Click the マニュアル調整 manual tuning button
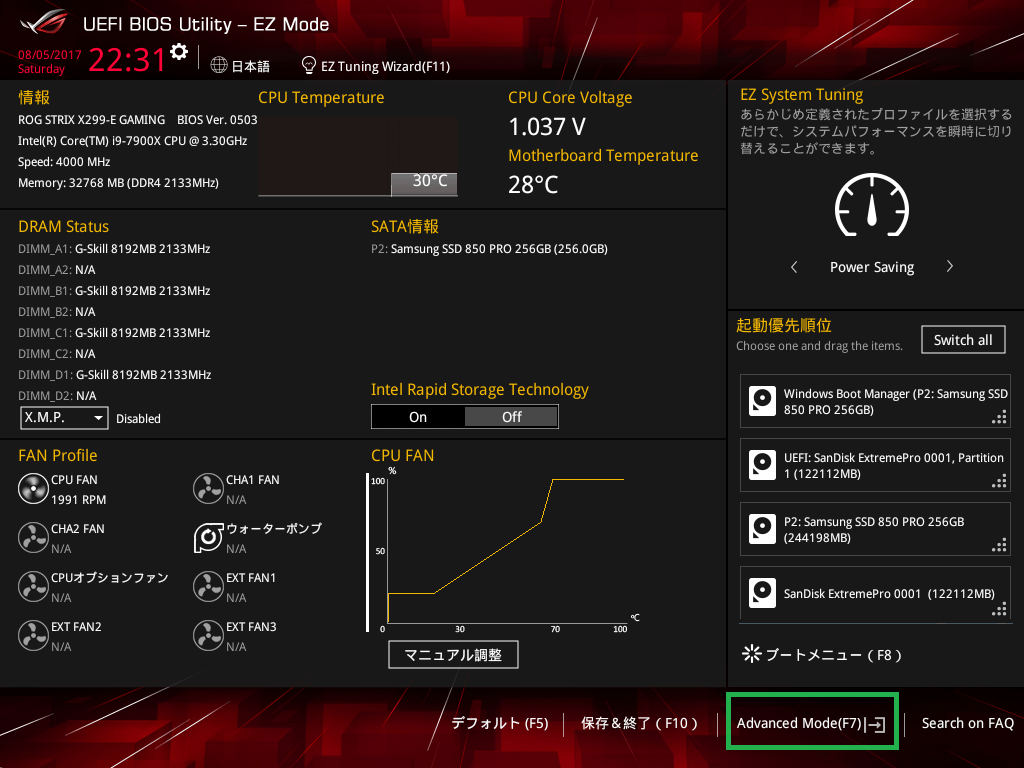 [x=453, y=654]
